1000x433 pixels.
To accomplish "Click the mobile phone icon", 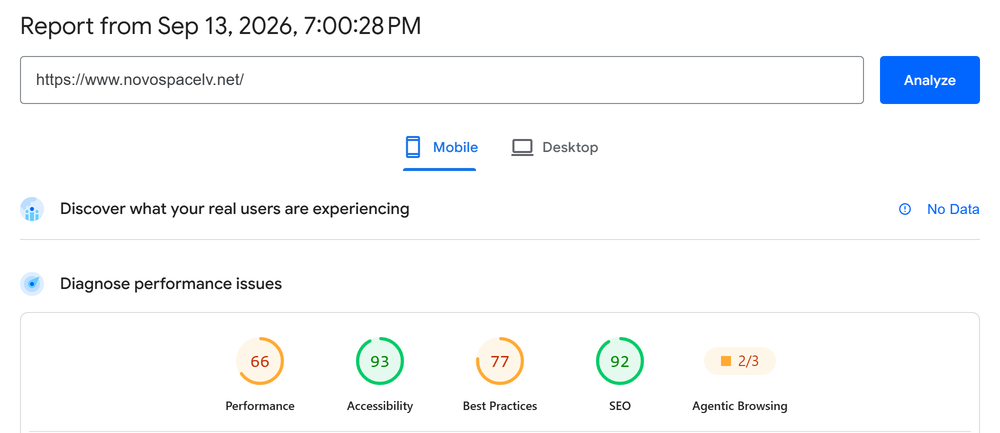I will [x=413, y=147].
